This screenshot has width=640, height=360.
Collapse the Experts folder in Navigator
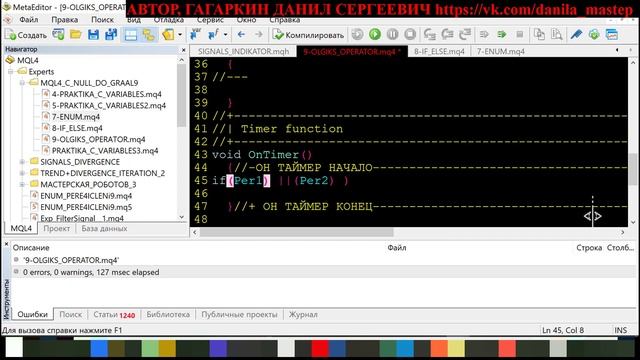(x=11, y=71)
